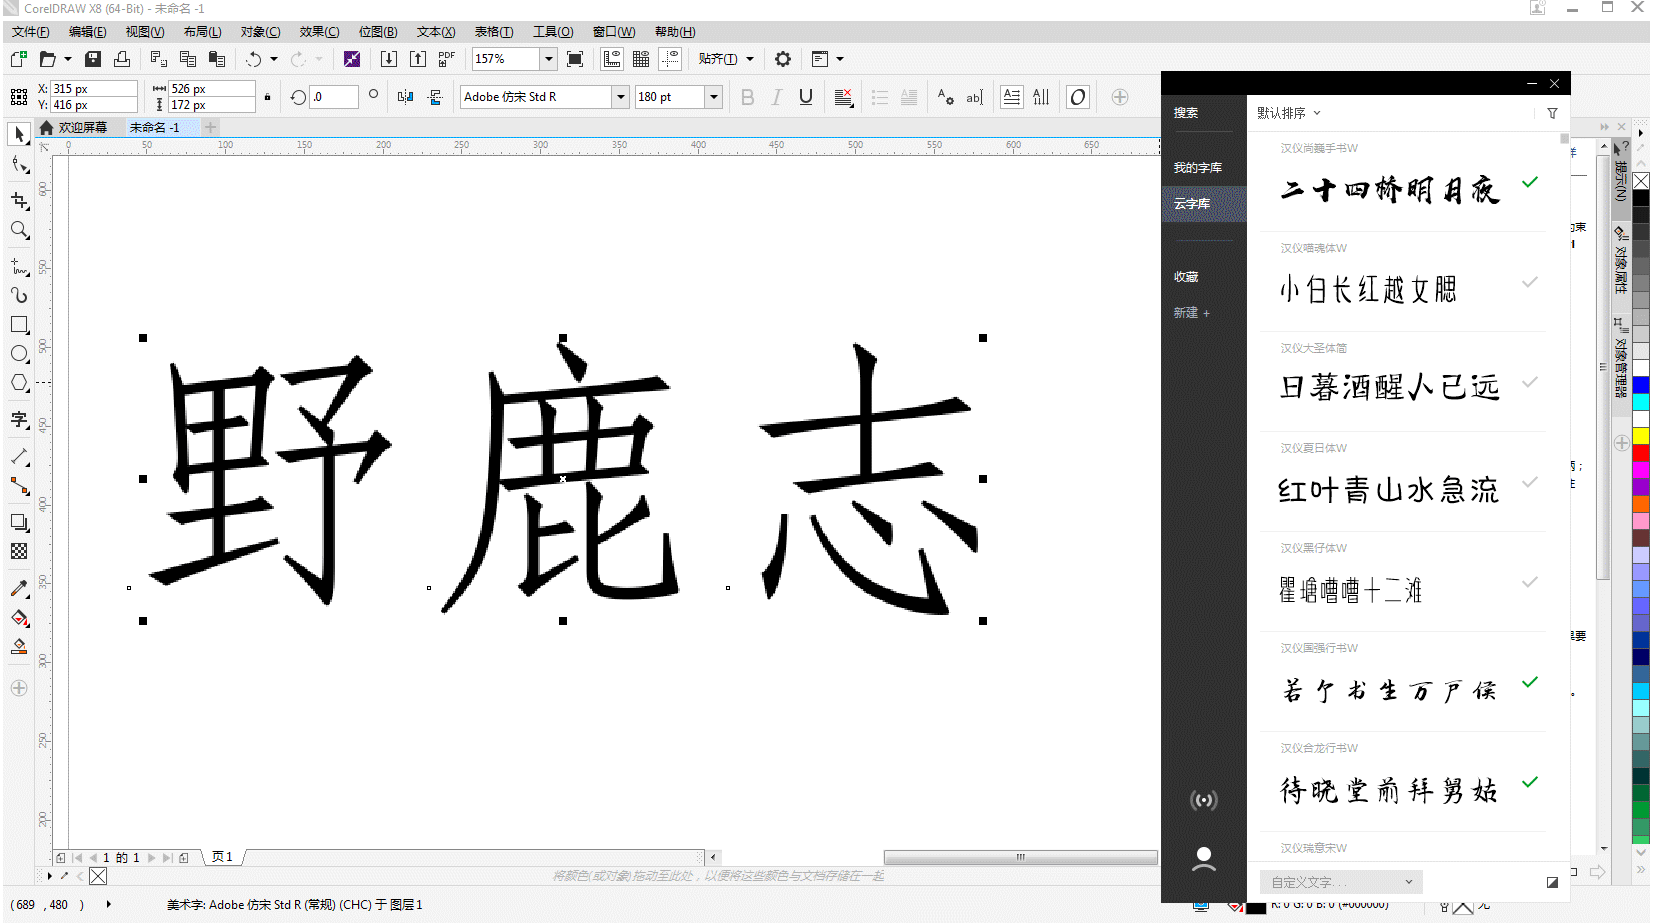Open the 文本(X) menu
The height and width of the screenshot is (923, 1654).
click(x=436, y=32)
